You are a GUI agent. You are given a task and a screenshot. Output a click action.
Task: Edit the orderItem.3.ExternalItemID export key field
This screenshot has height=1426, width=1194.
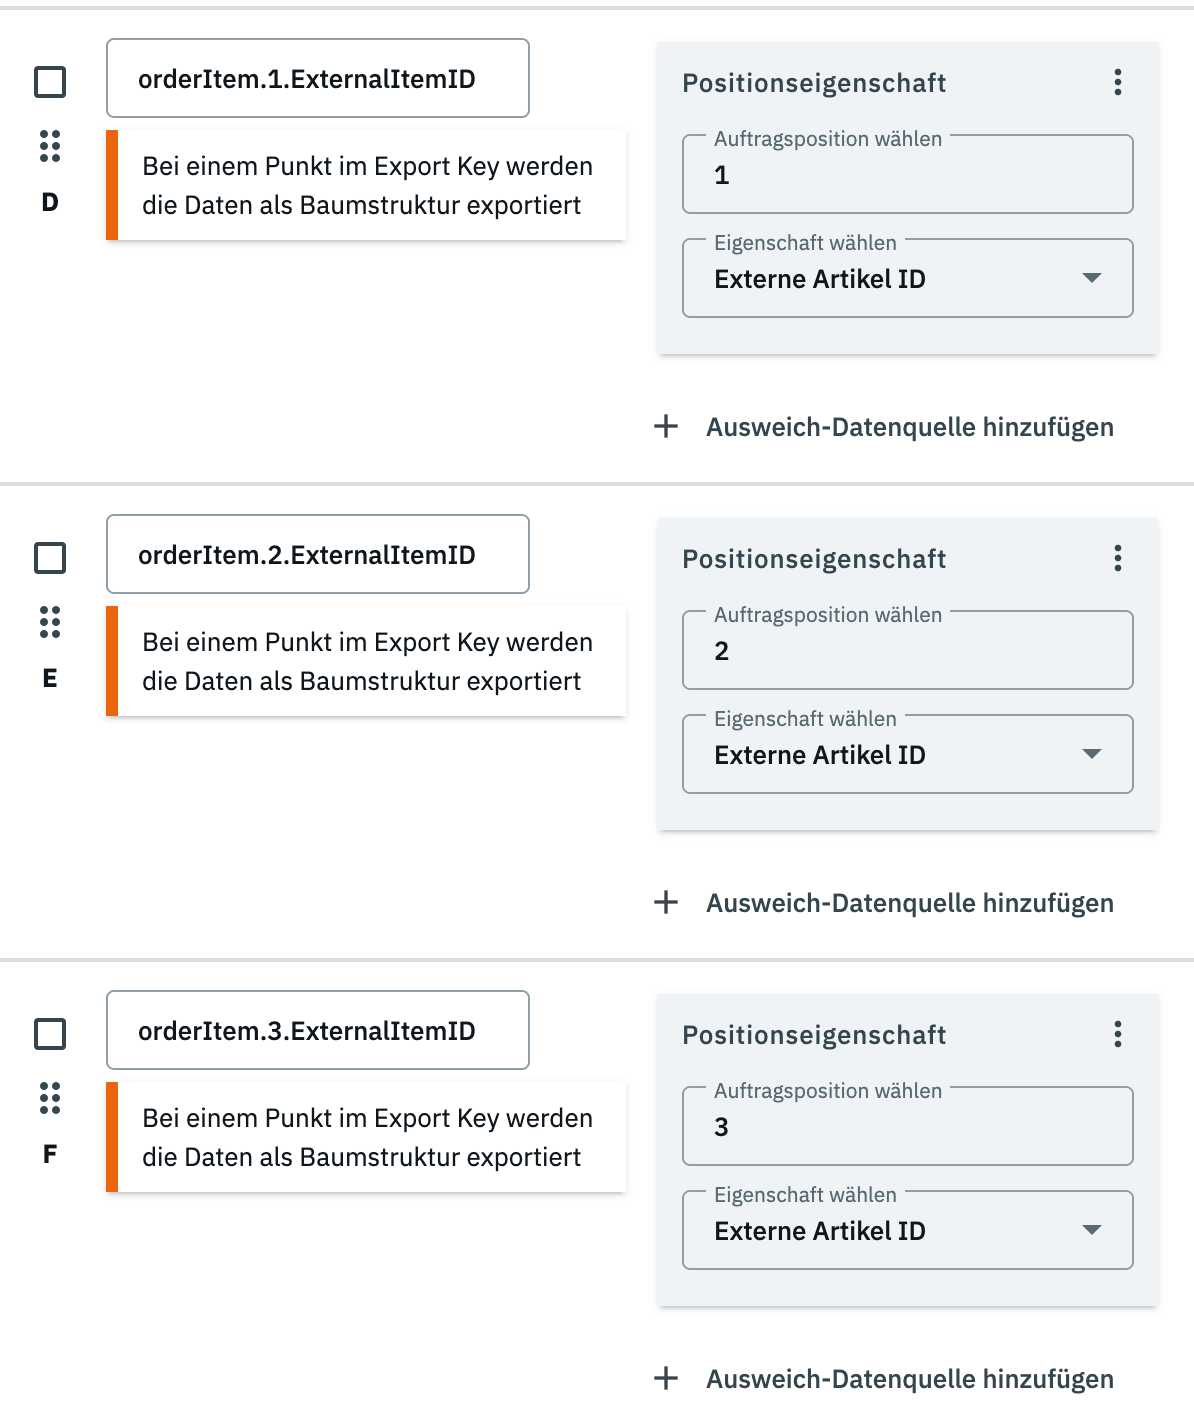click(x=317, y=1031)
